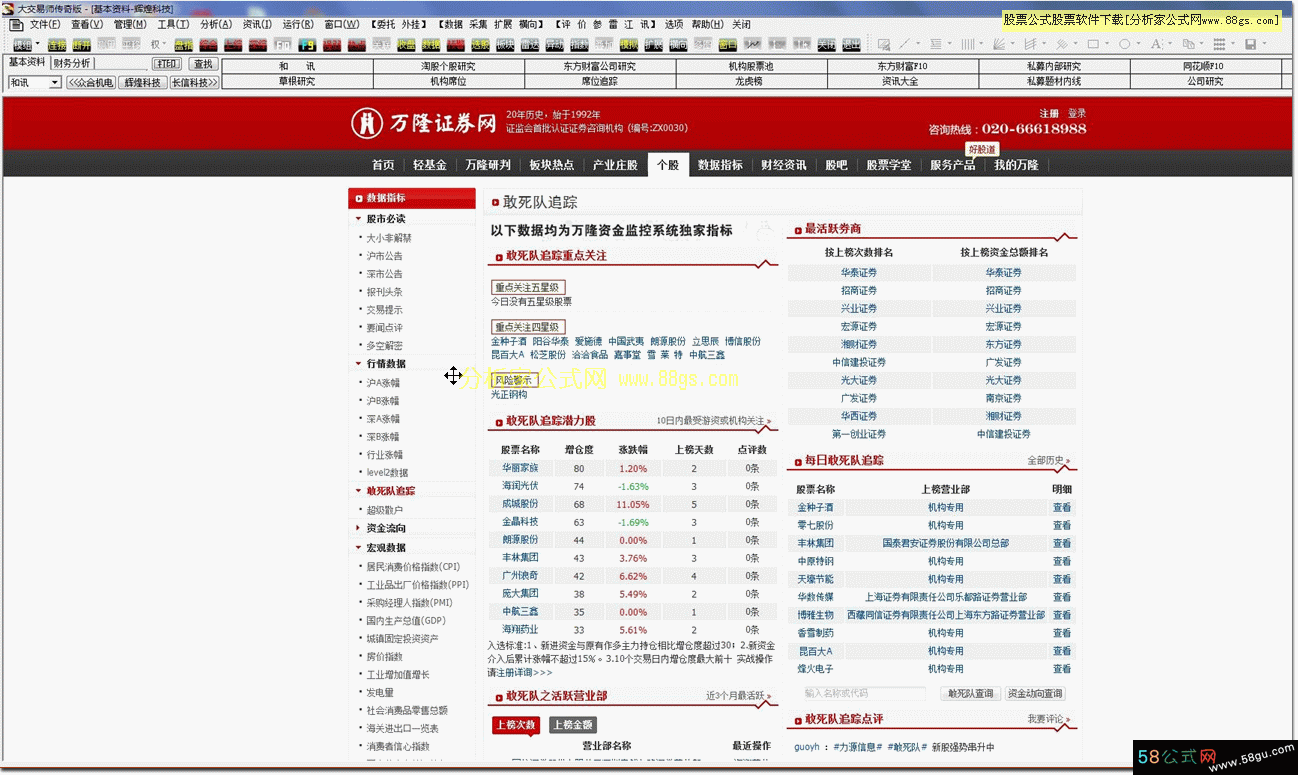Click 查看 for 零七股份 row
Viewport: 1298px width, 775px height.
click(x=1061, y=525)
